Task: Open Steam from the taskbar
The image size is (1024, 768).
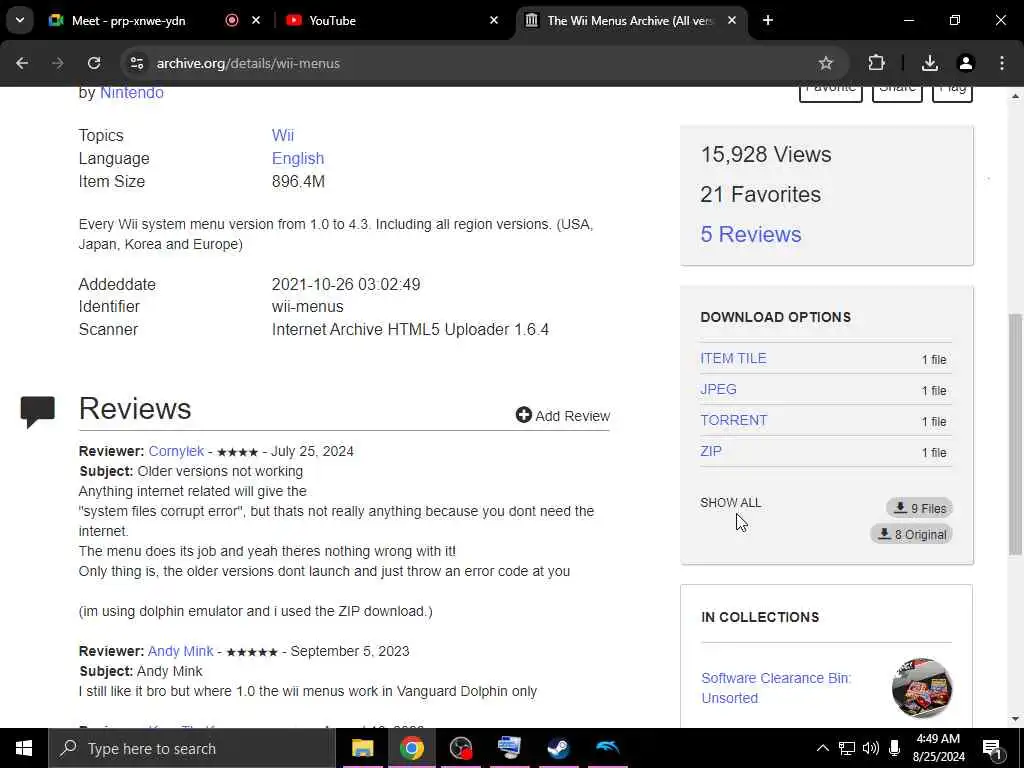Action: tap(558, 748)
